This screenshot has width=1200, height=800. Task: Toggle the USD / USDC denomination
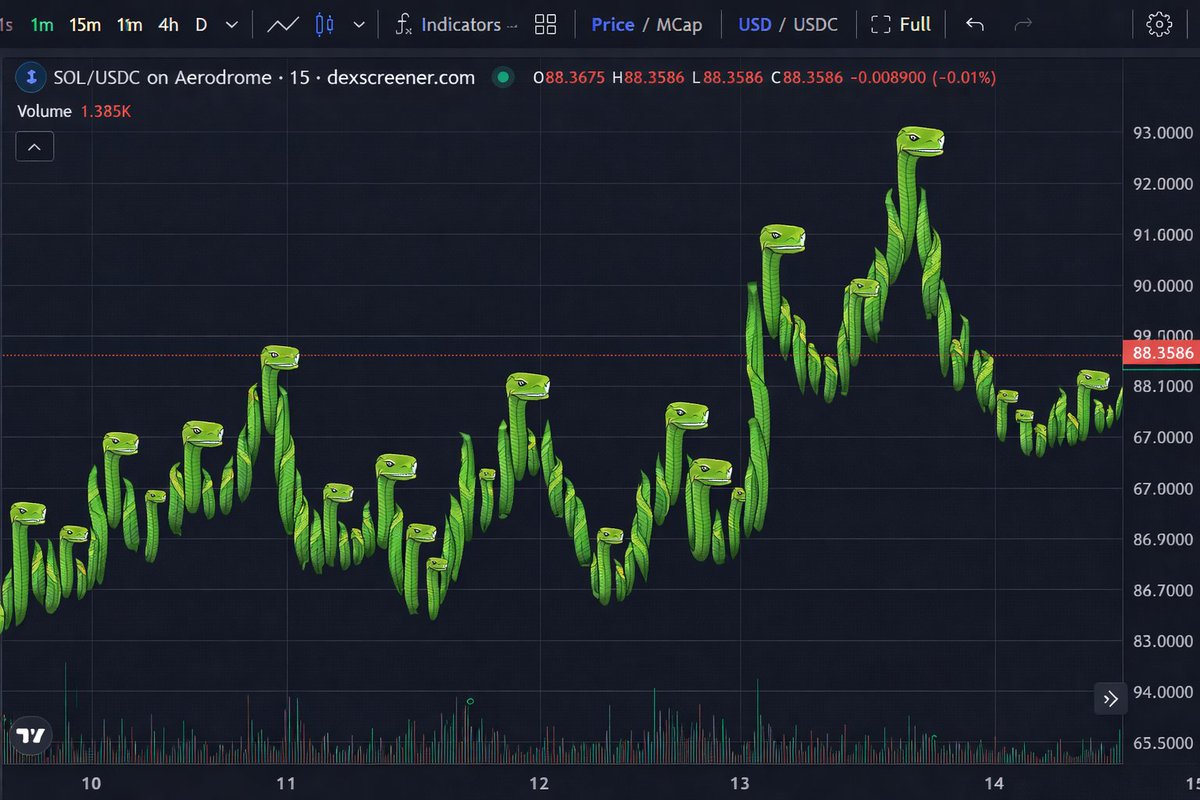tap(788, 24)
